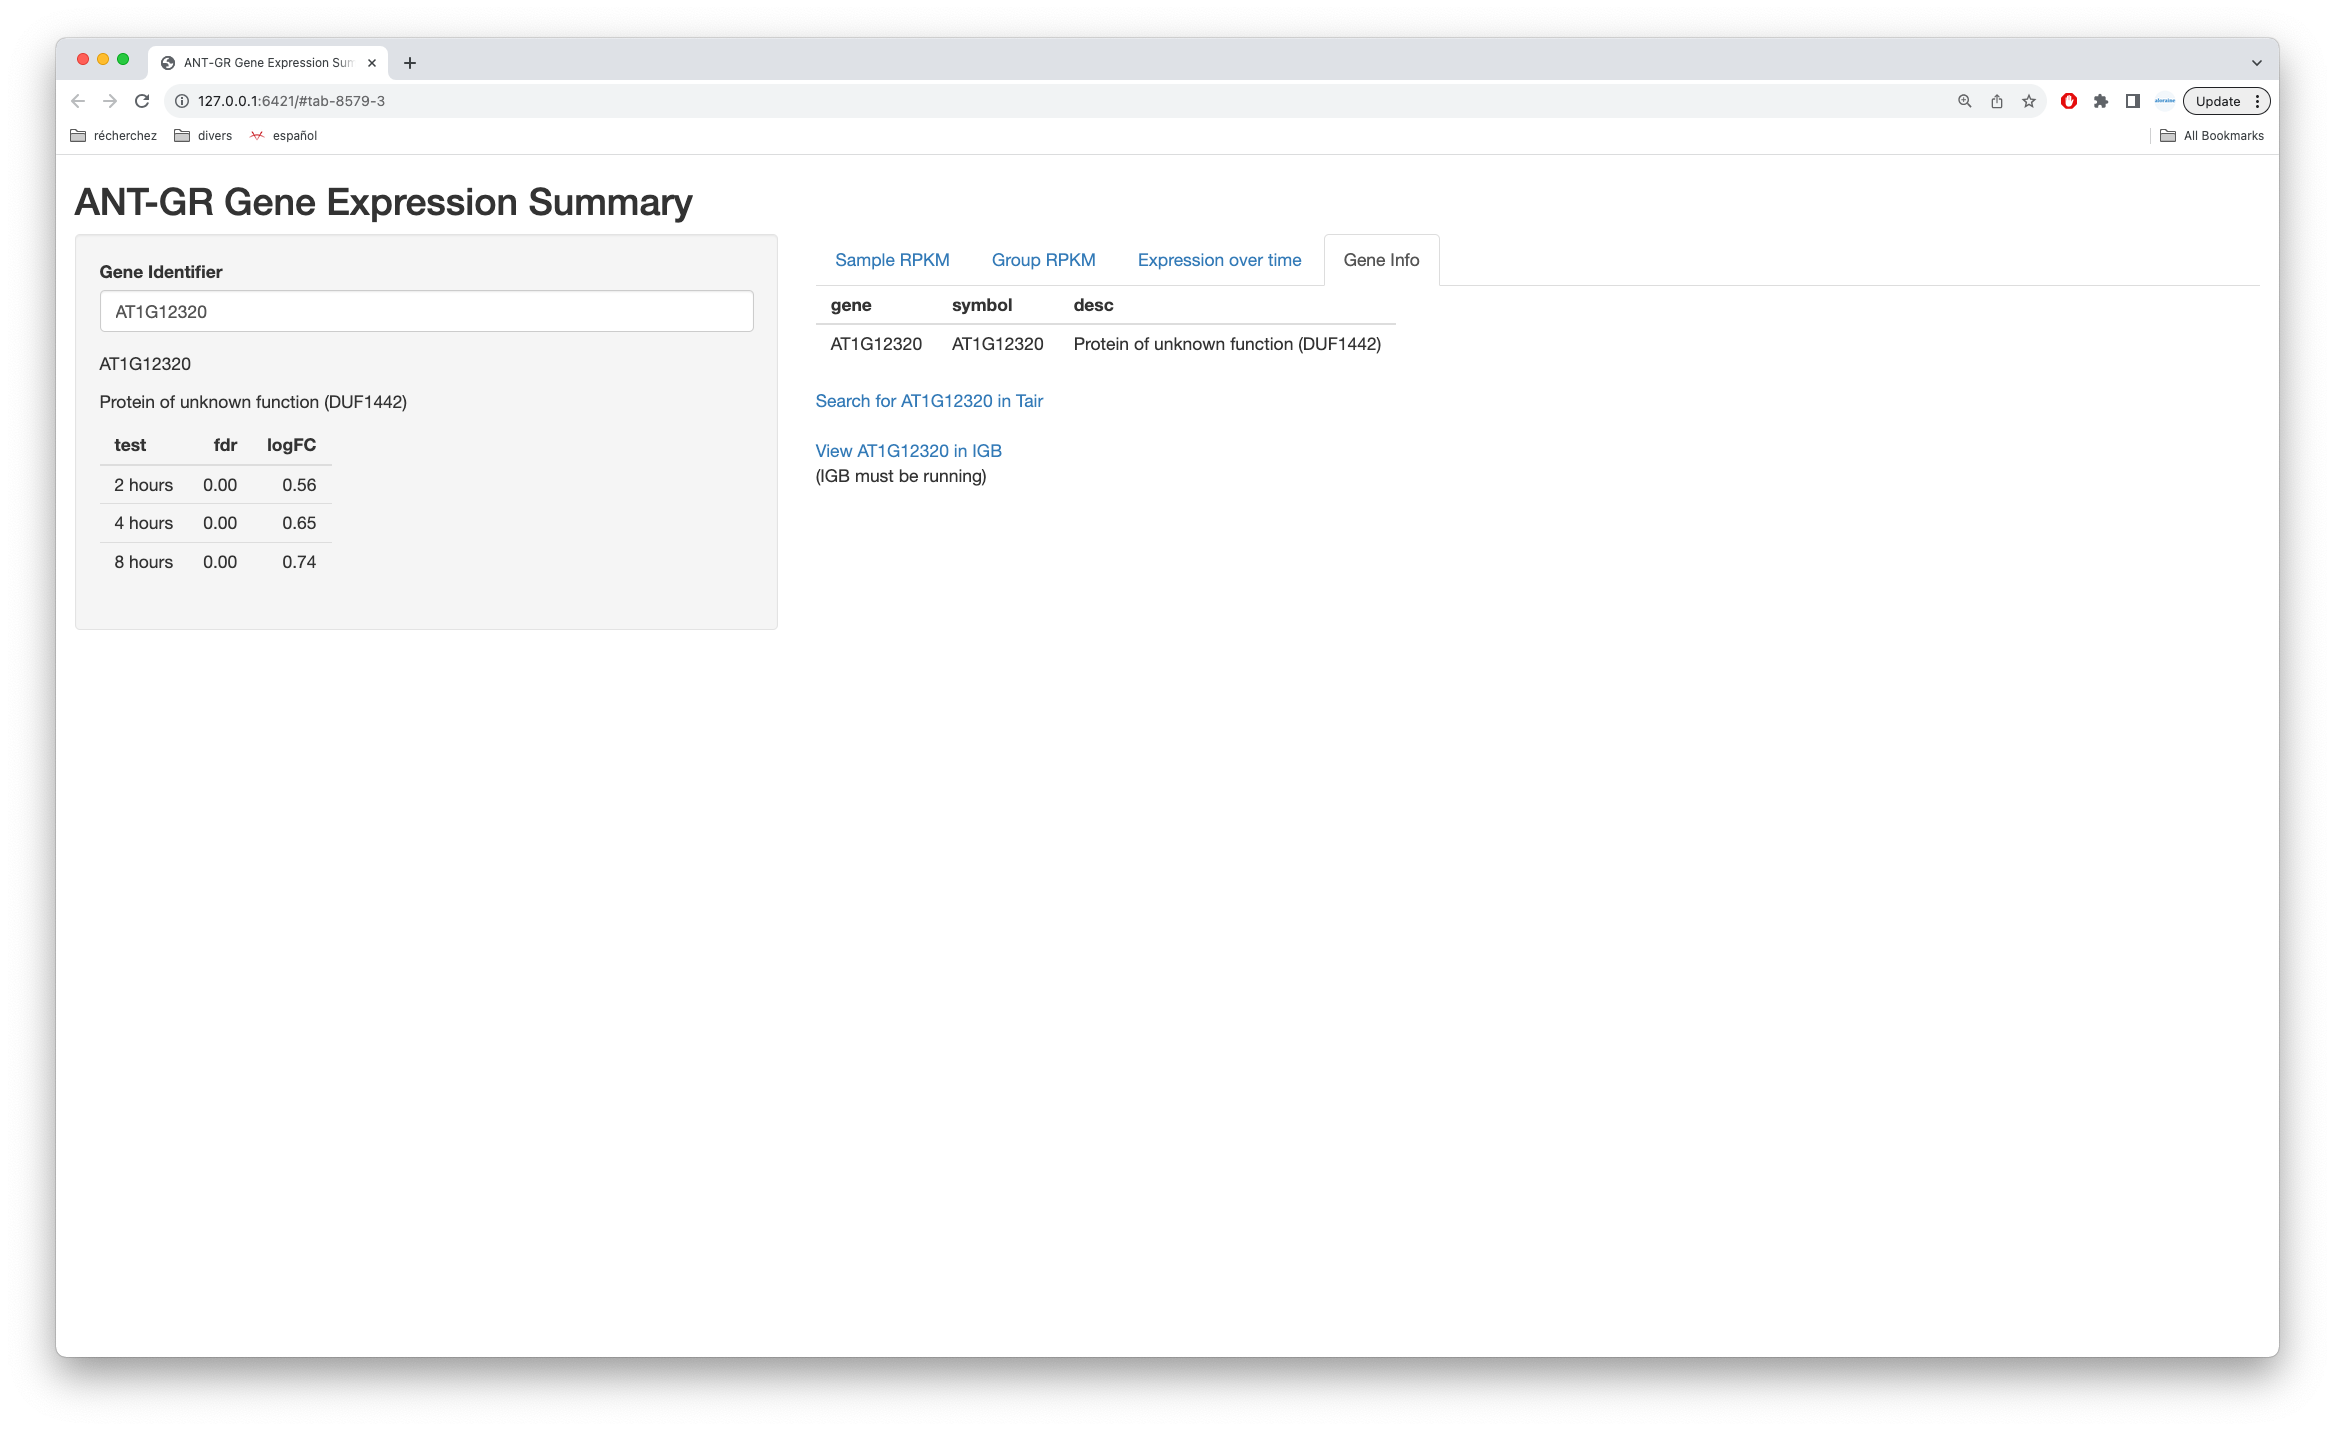2335x1431 pixels.
Task: Click the red Opera extension icon
Action: [x=2069, y=101]
